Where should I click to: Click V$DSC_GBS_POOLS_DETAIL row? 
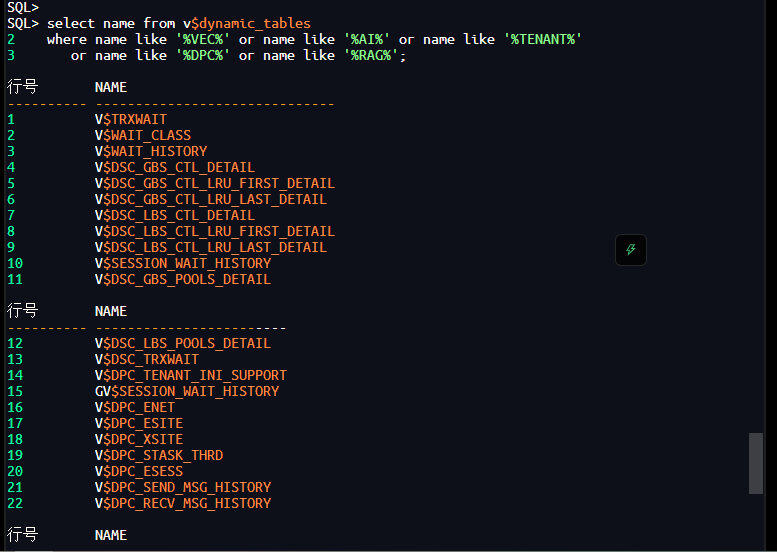(x=183, y=279)
